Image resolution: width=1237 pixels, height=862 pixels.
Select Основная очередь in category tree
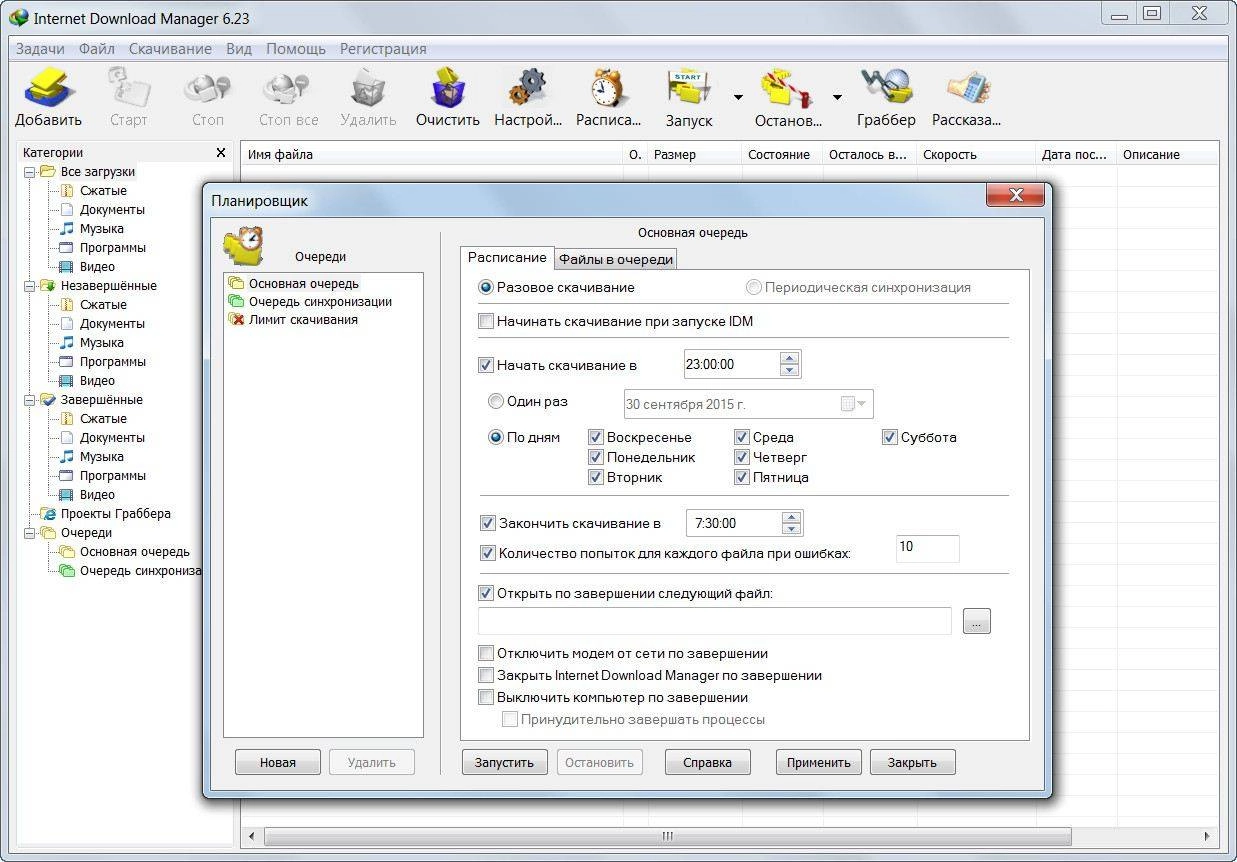pos(134,552)
